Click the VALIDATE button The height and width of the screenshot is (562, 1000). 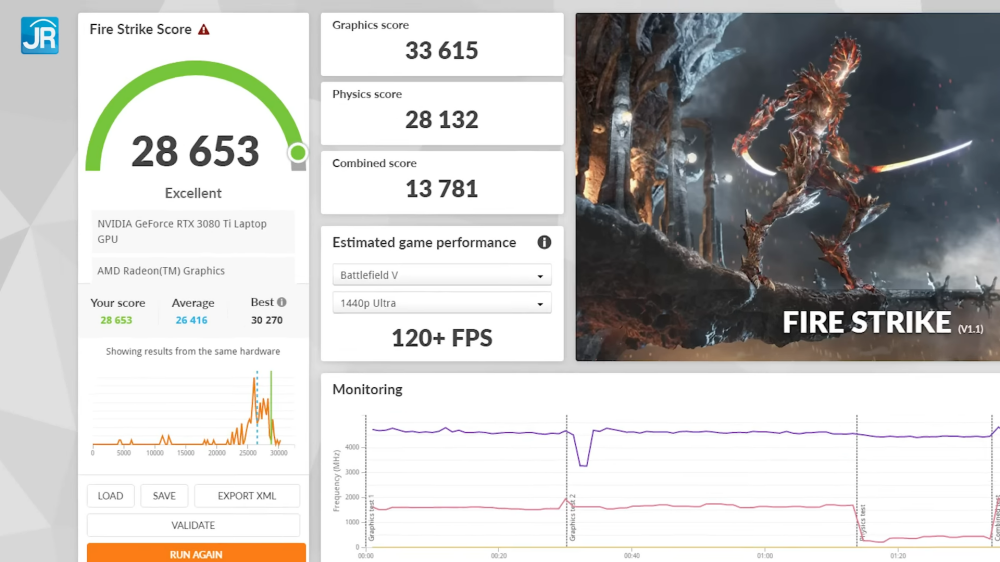193,525
